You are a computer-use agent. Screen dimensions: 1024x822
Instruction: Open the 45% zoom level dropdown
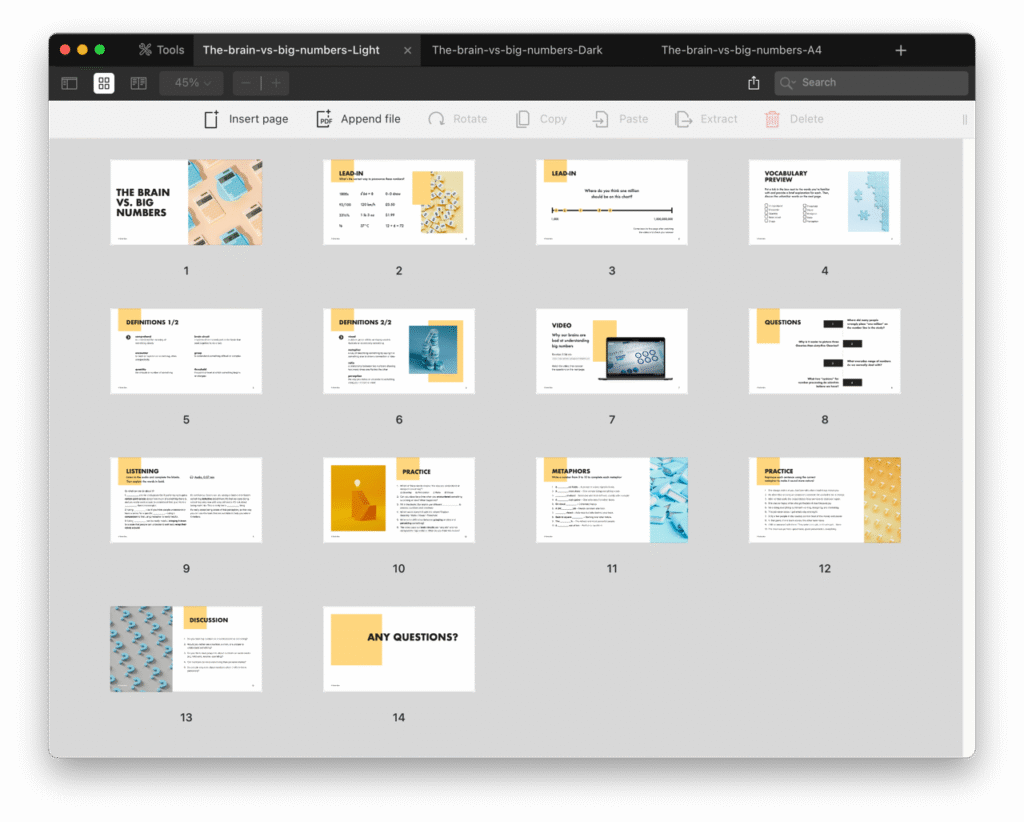tap(193, 83)
